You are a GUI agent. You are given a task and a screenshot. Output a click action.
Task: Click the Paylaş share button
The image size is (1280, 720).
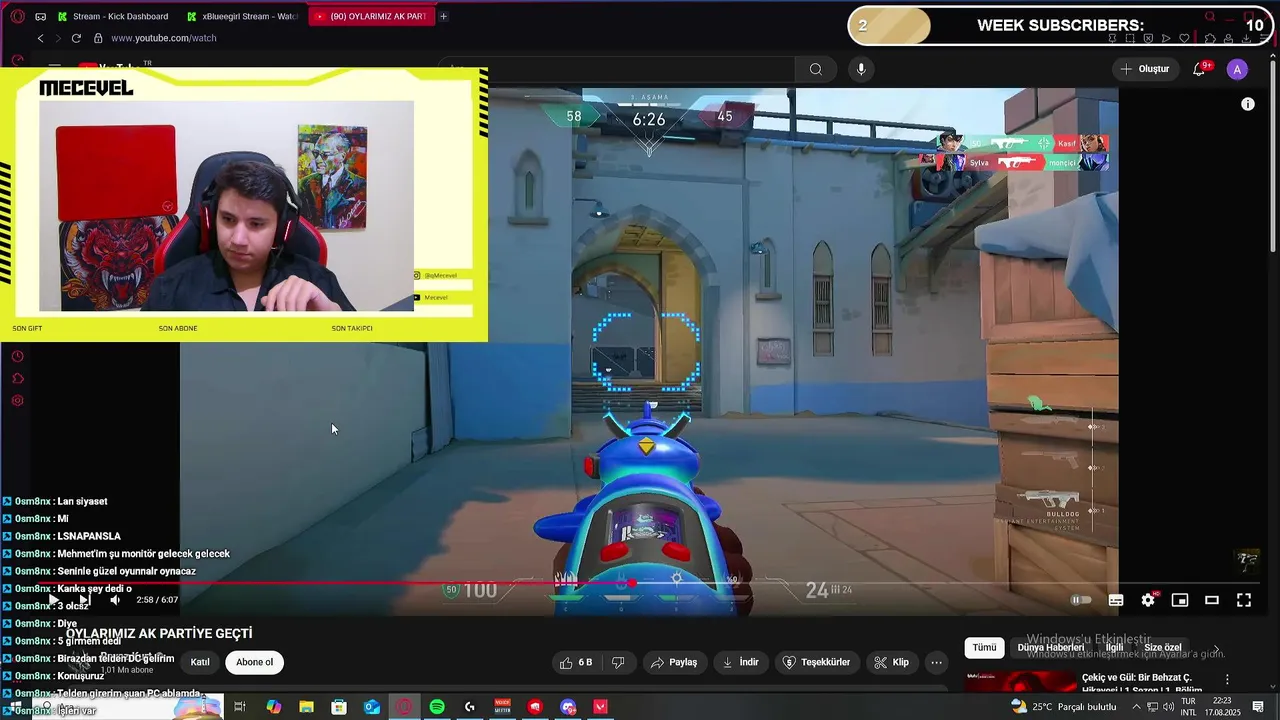tap(673, 662)
